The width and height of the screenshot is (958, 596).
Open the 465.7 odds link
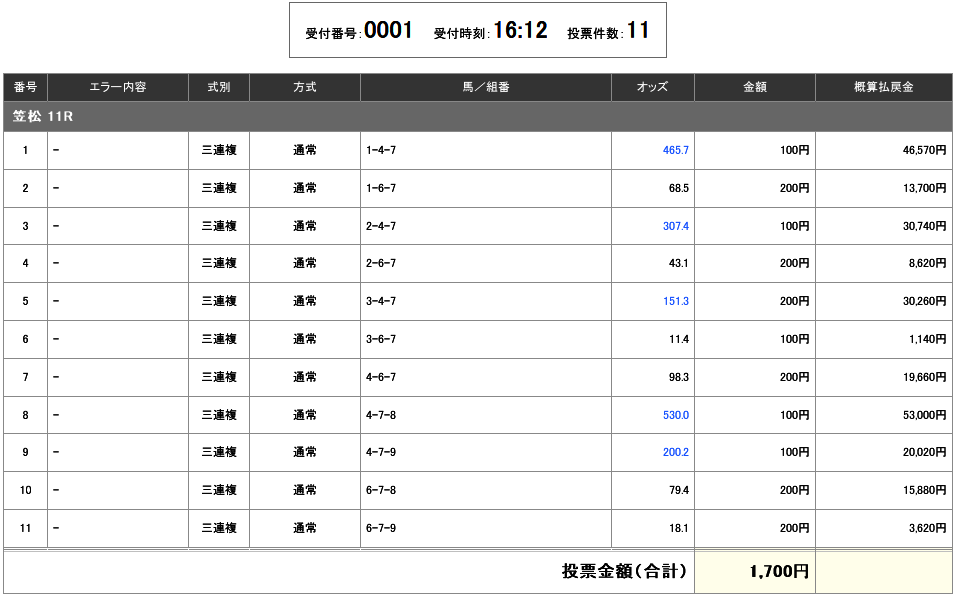click(675, 150)
